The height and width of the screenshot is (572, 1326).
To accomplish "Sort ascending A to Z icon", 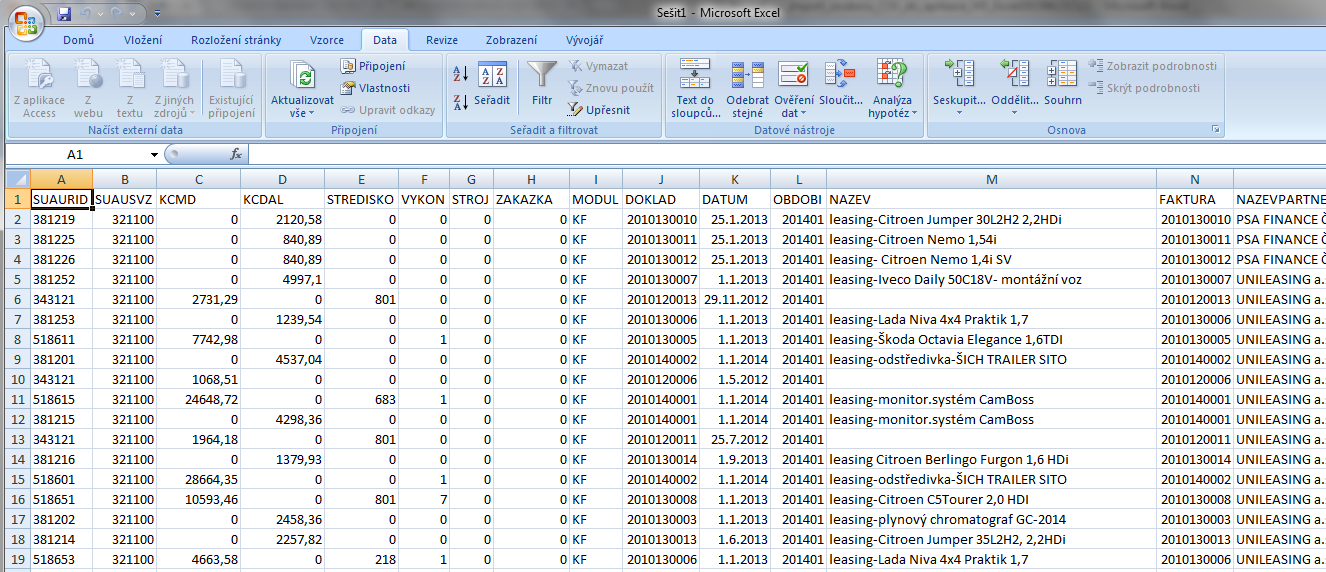I will tap(461, 73).
